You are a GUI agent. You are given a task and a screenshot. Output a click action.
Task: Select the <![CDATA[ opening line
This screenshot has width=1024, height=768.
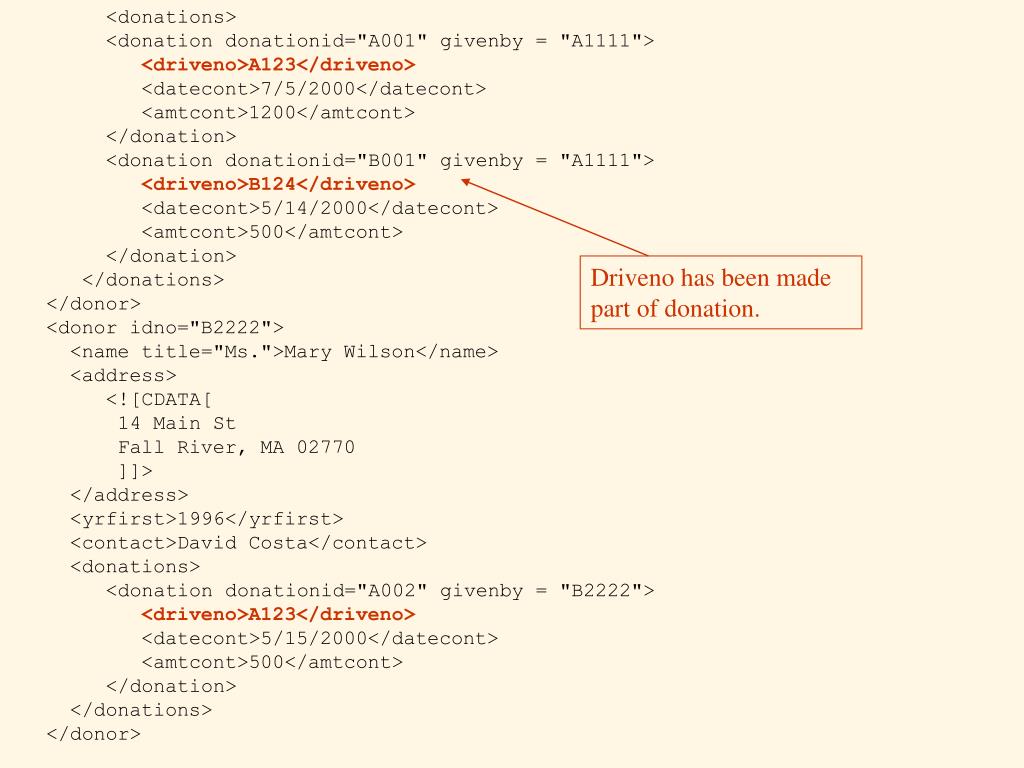click(x=159, y=400)
